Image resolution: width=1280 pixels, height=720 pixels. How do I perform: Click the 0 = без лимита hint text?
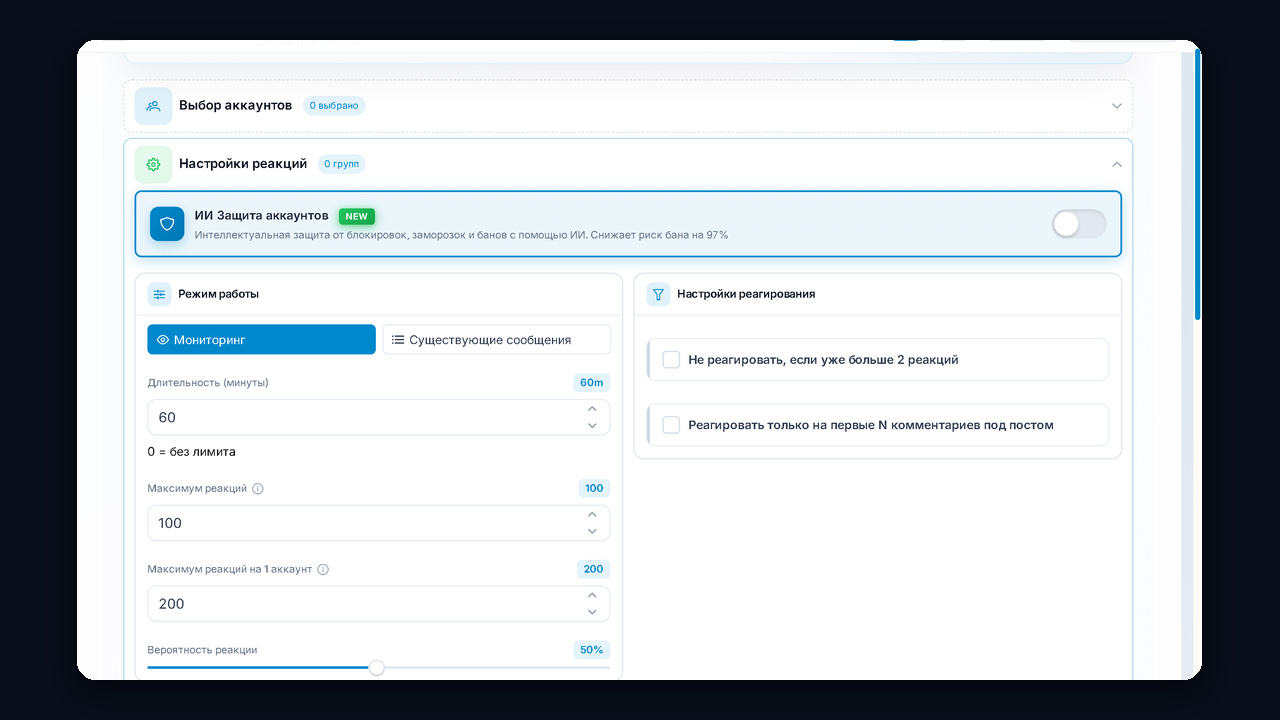(192, 452)
